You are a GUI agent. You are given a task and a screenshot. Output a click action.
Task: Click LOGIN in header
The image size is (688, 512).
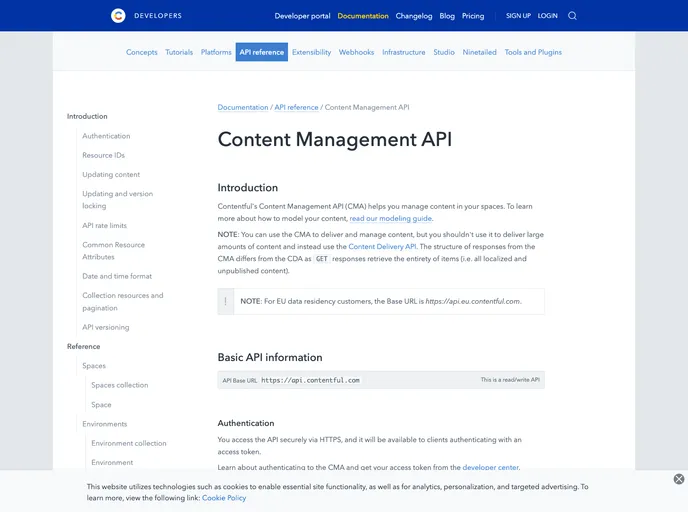548,16
